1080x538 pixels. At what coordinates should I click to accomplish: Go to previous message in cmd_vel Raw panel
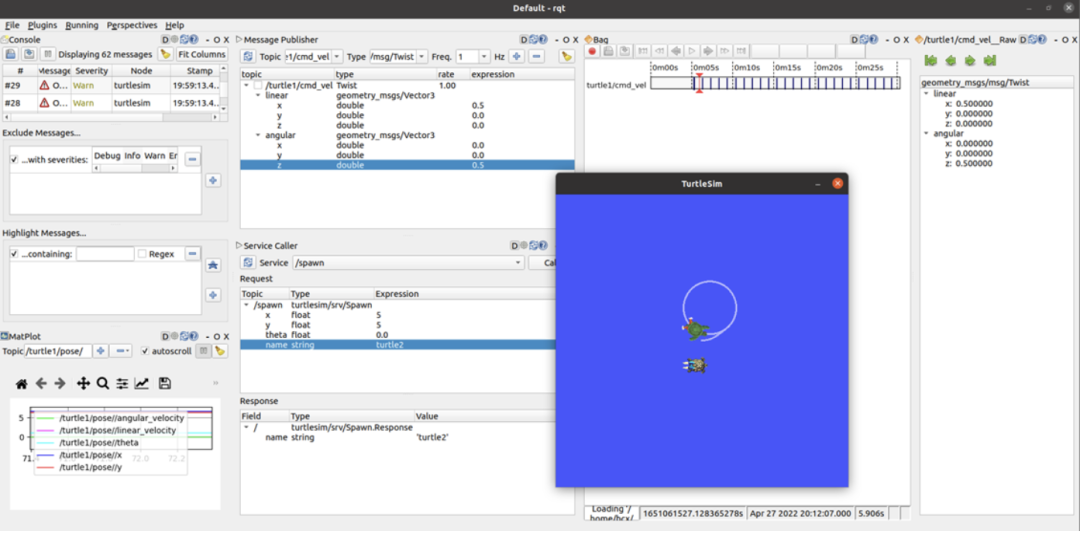[951, 61]
